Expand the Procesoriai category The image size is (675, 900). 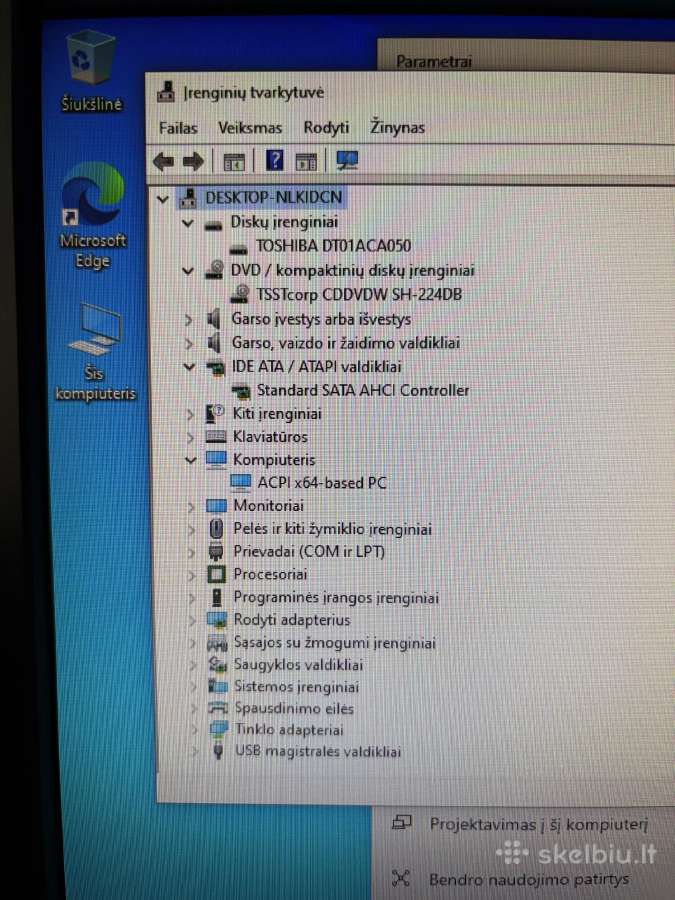tap(192, 575)
